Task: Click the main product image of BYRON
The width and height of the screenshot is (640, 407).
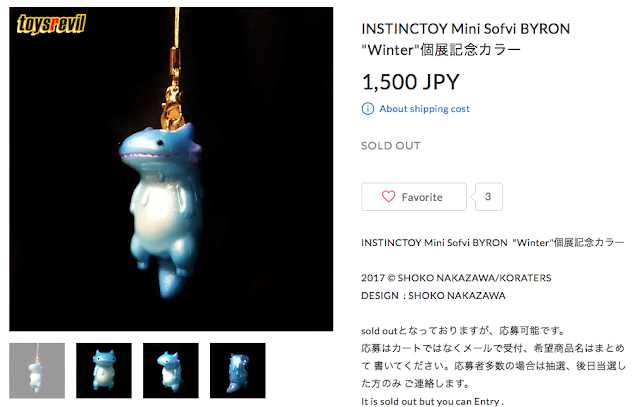Action: click(x=171, y=169)
